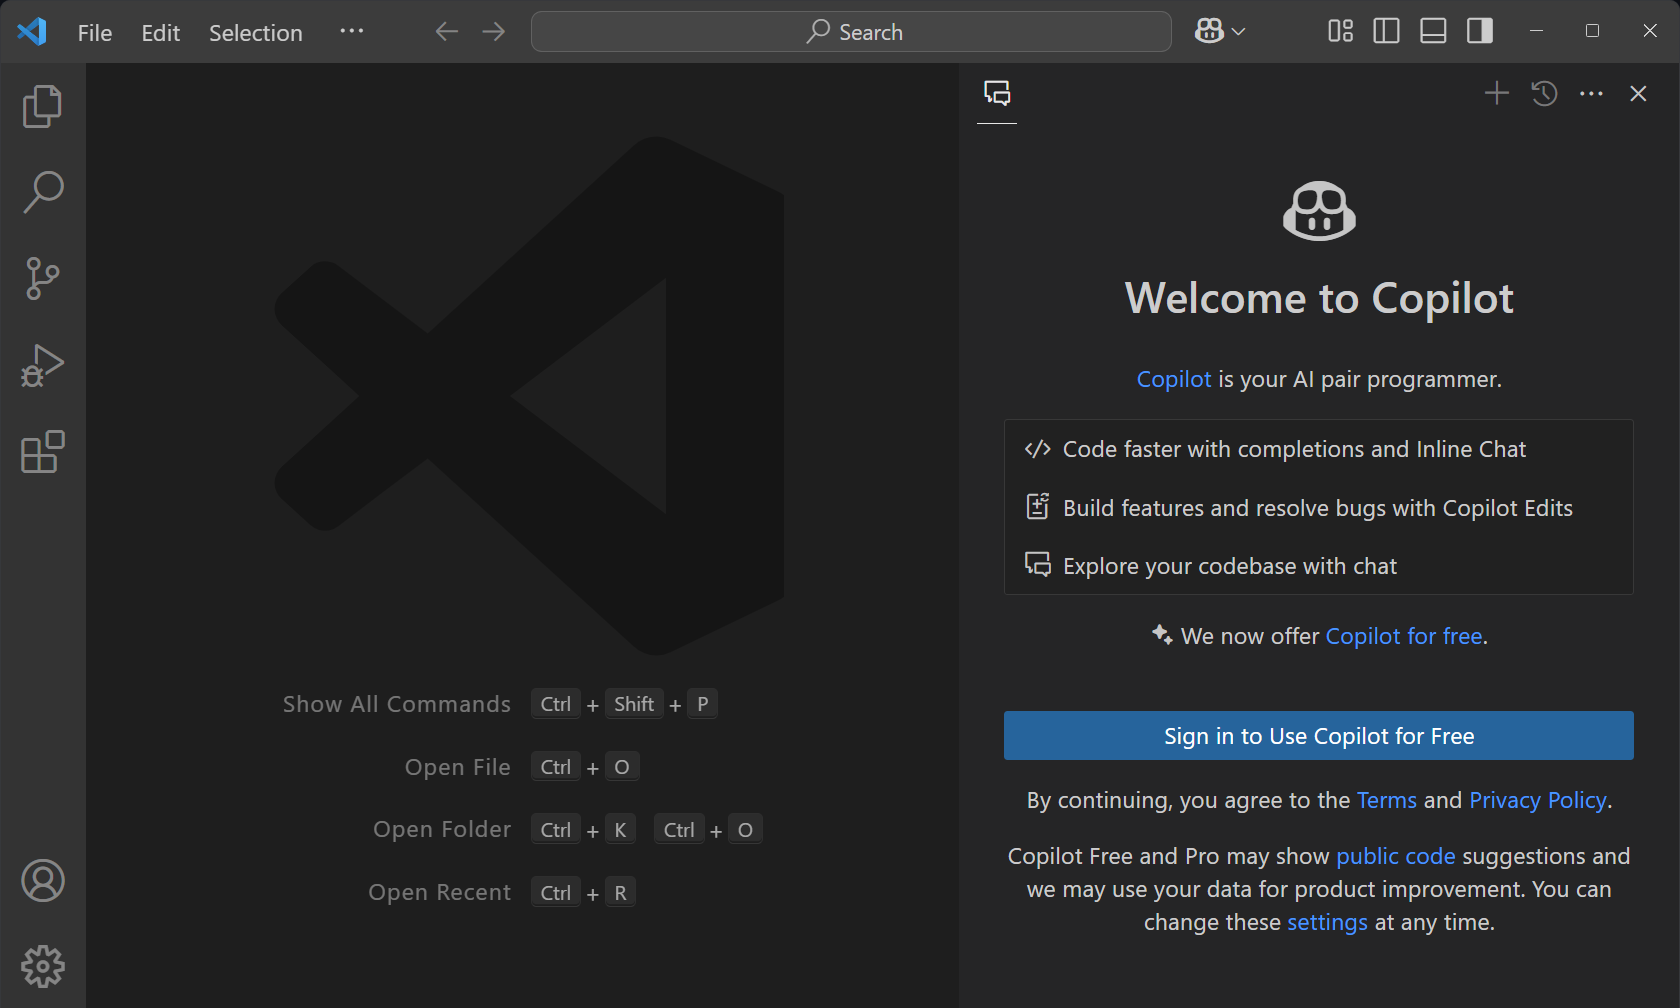Open the Terms link
The width and height of the screenshot is (1680, 1008).
1387,800
